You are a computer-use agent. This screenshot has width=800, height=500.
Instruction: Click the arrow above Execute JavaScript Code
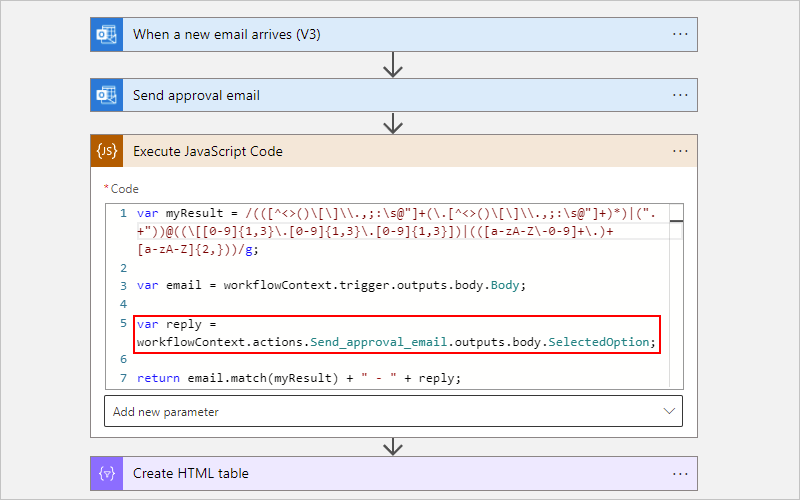click(x=393, y=123)
